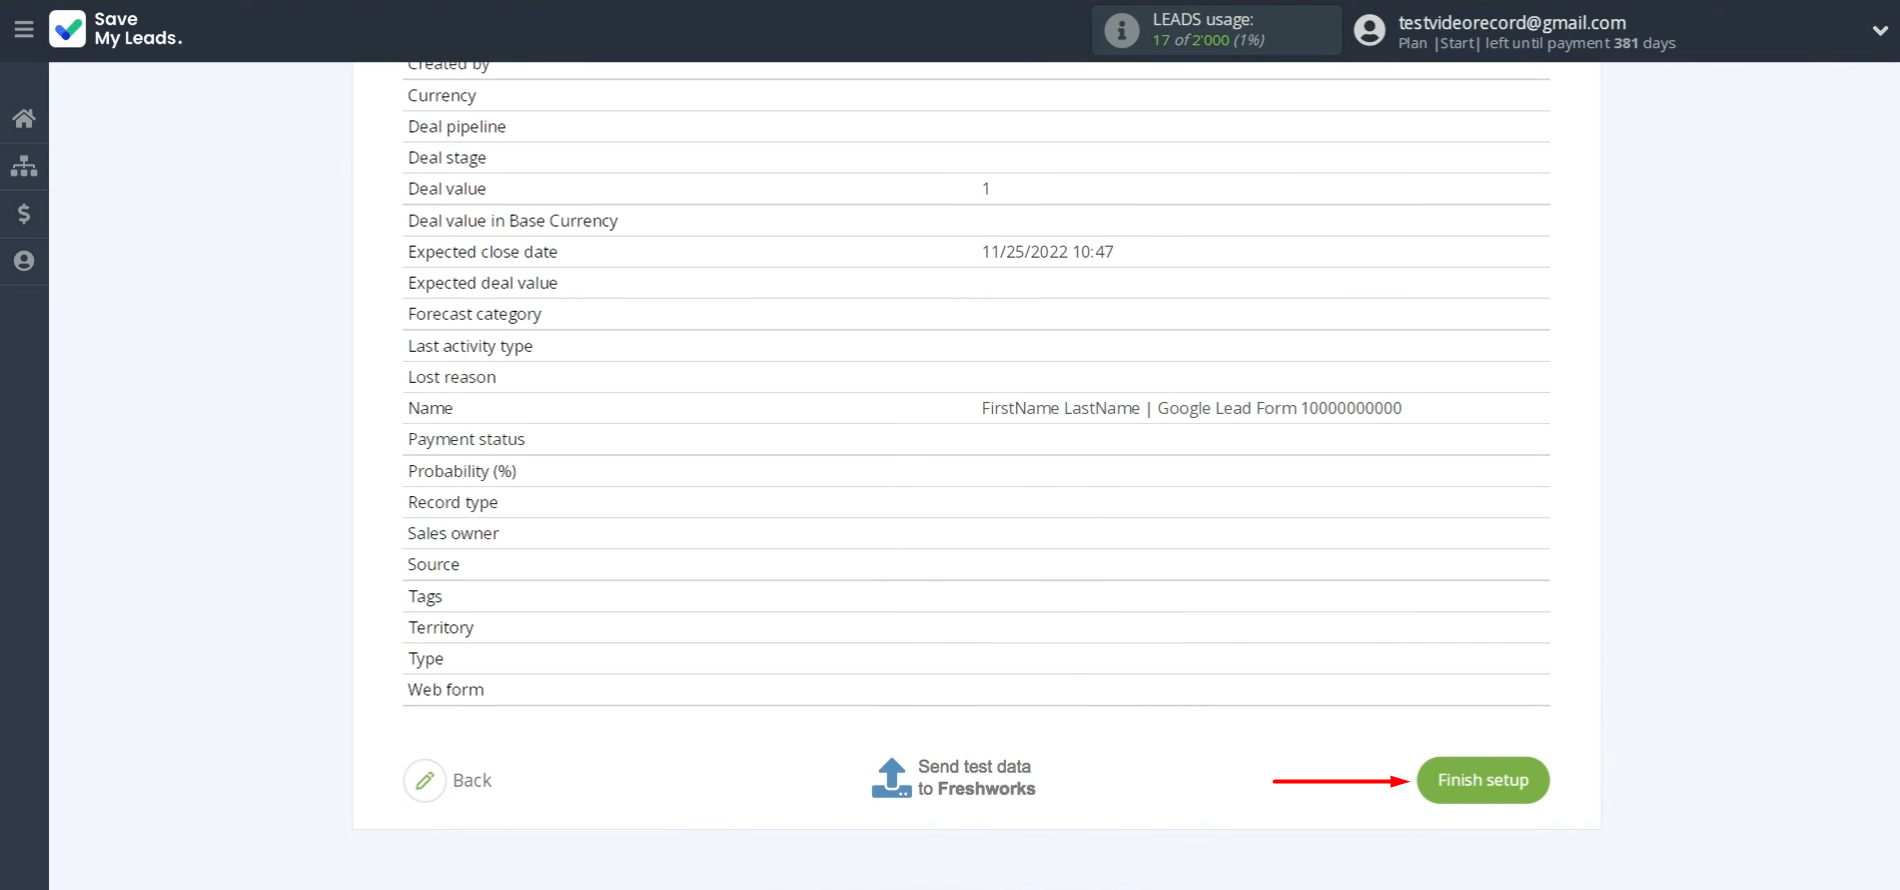Click the account avatar icon in the header
Screen dimensions: 1900x890
coord(1369,30)
